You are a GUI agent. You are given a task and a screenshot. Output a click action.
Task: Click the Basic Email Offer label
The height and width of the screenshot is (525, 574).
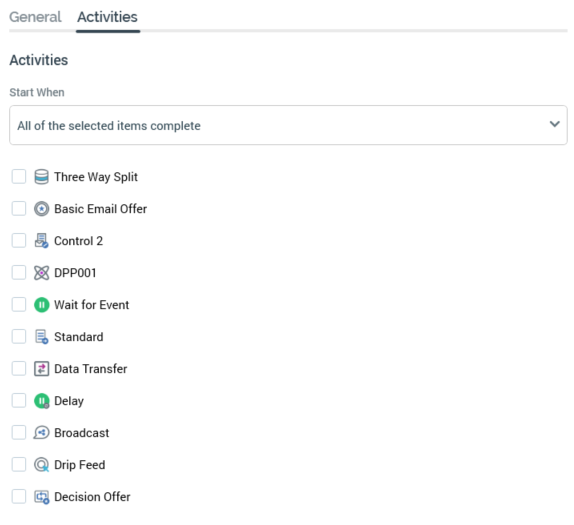pyautogui.click(x=100, y=209)
